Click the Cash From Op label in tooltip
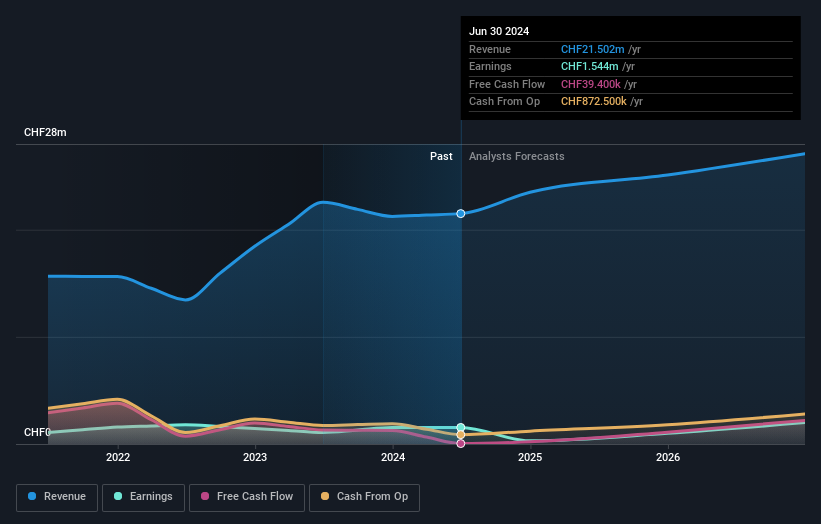This screenshot has height=524, width=821. pos(504,102)
